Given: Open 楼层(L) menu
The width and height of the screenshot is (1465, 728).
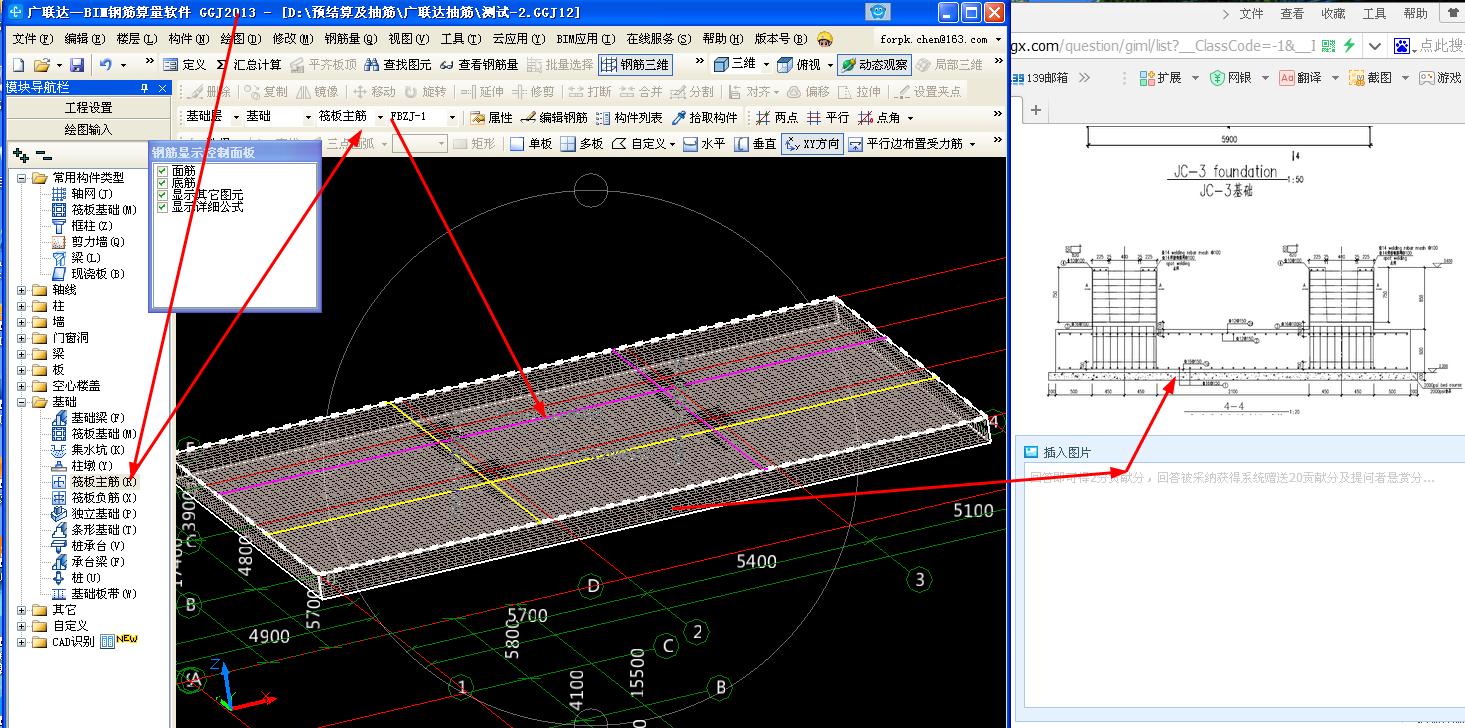Looking at the screenshot, I should tap(137, 39).
